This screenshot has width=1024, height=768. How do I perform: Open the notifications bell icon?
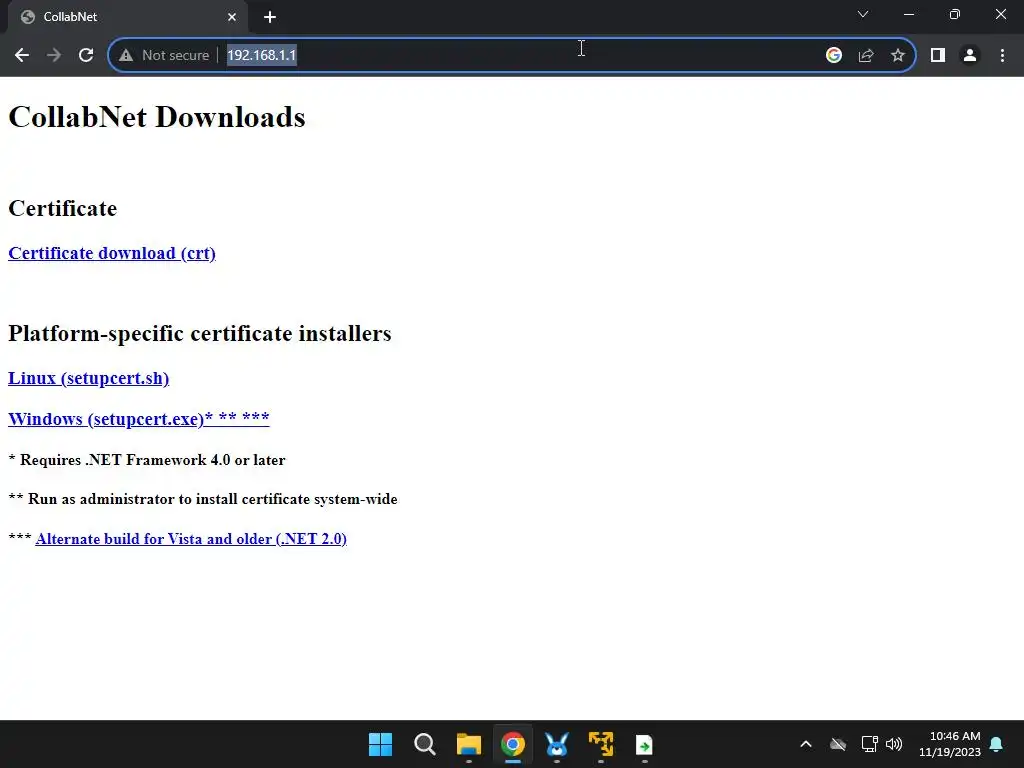(997, 744)
